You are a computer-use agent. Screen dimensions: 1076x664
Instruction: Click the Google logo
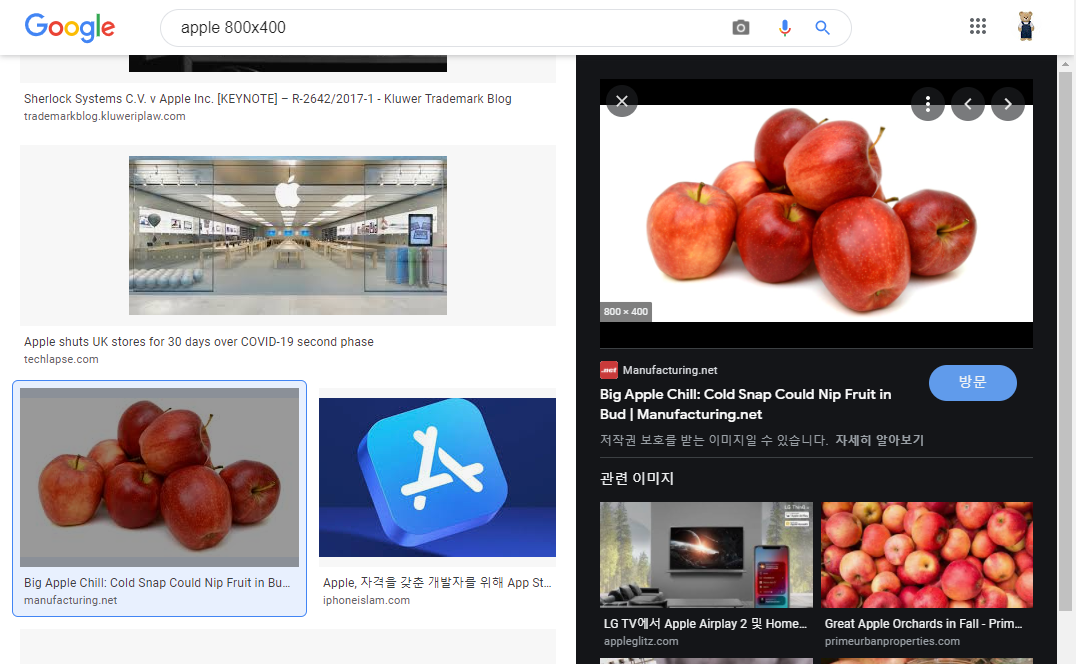[69, 27]
